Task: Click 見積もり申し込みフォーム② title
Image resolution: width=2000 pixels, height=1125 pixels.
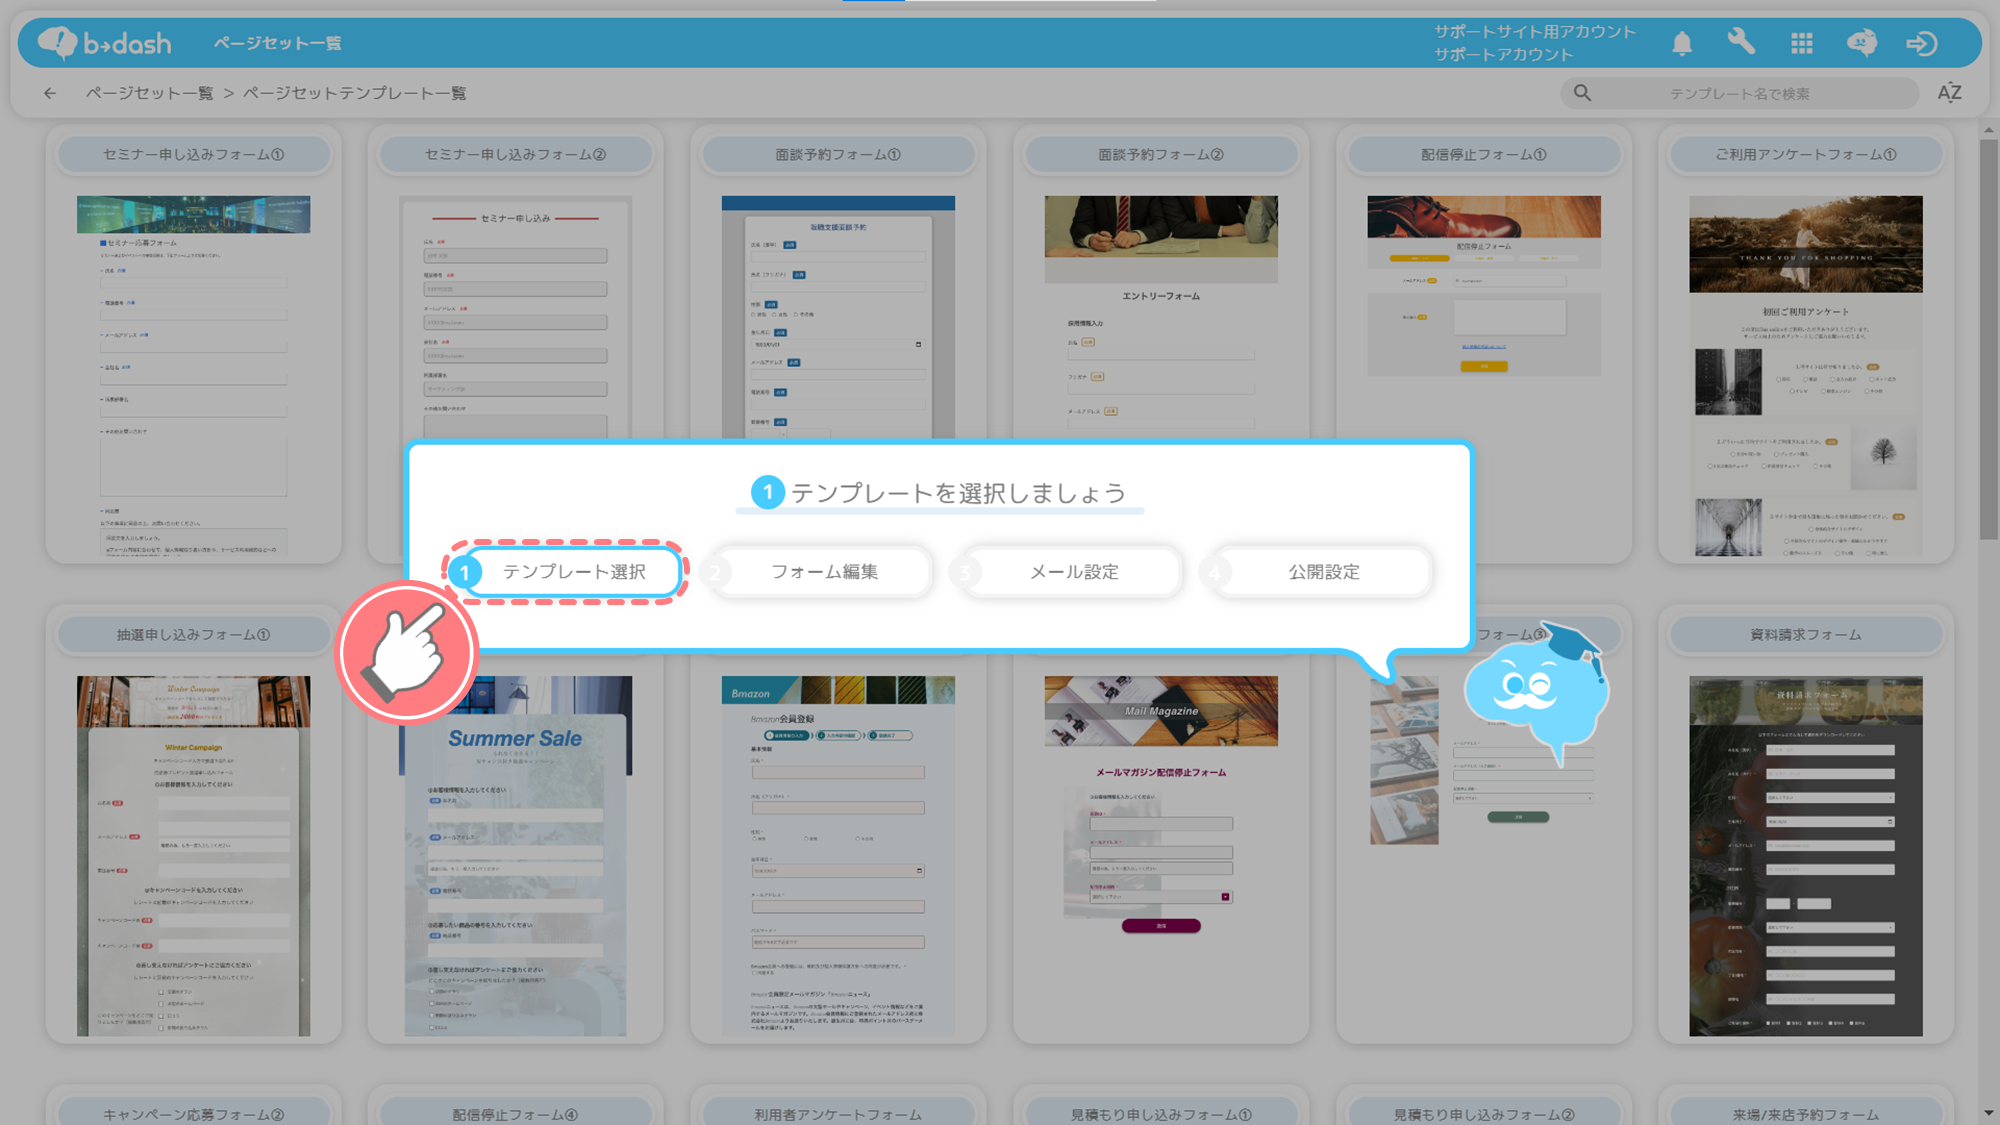Action: point(1484,1114)
